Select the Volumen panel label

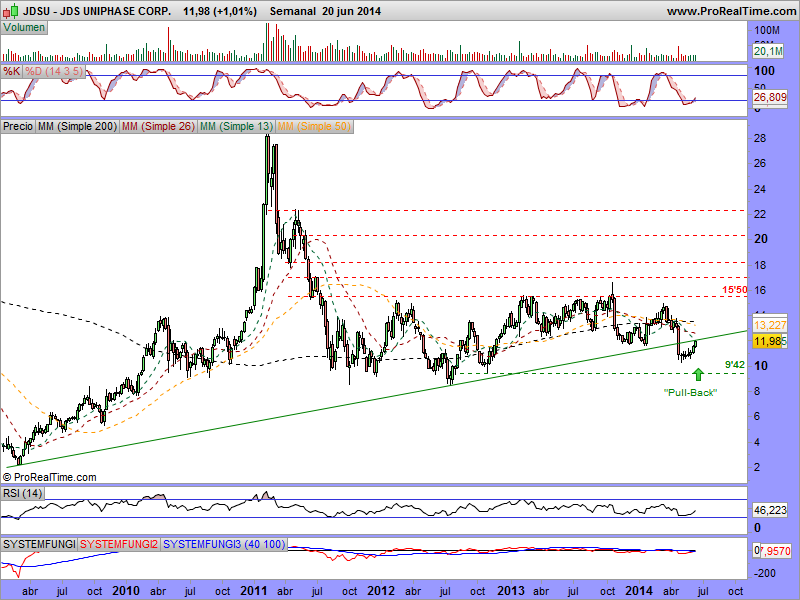24,28
